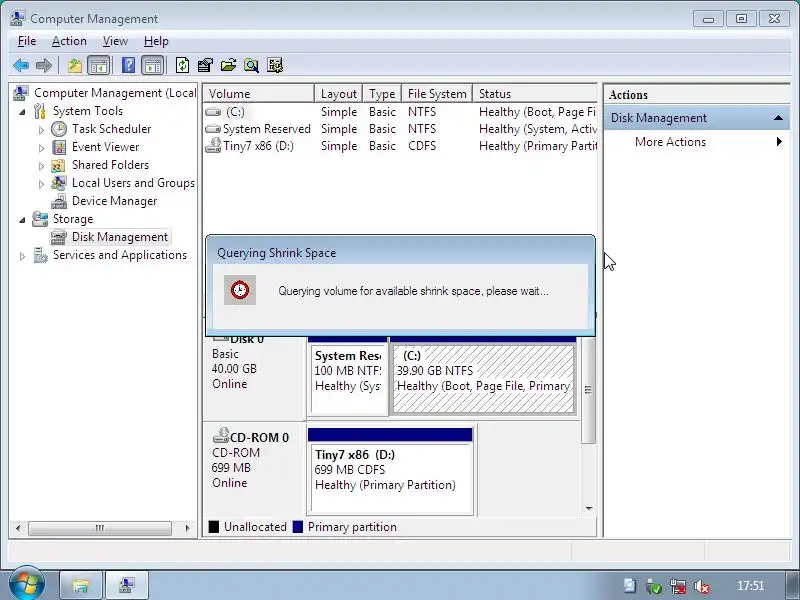
Task: Open the blue Help question mark icon
Action: coord(129,65)
